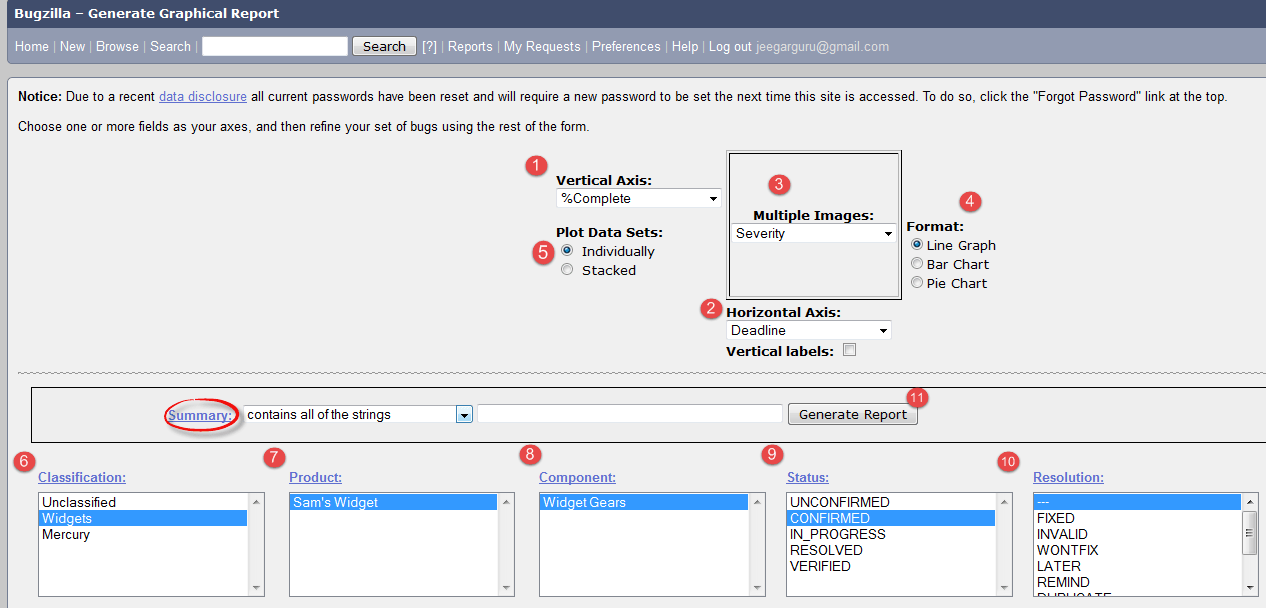The image size is (1266, 608).
Task: Select Pie Chart format
Action: (916, 283)
